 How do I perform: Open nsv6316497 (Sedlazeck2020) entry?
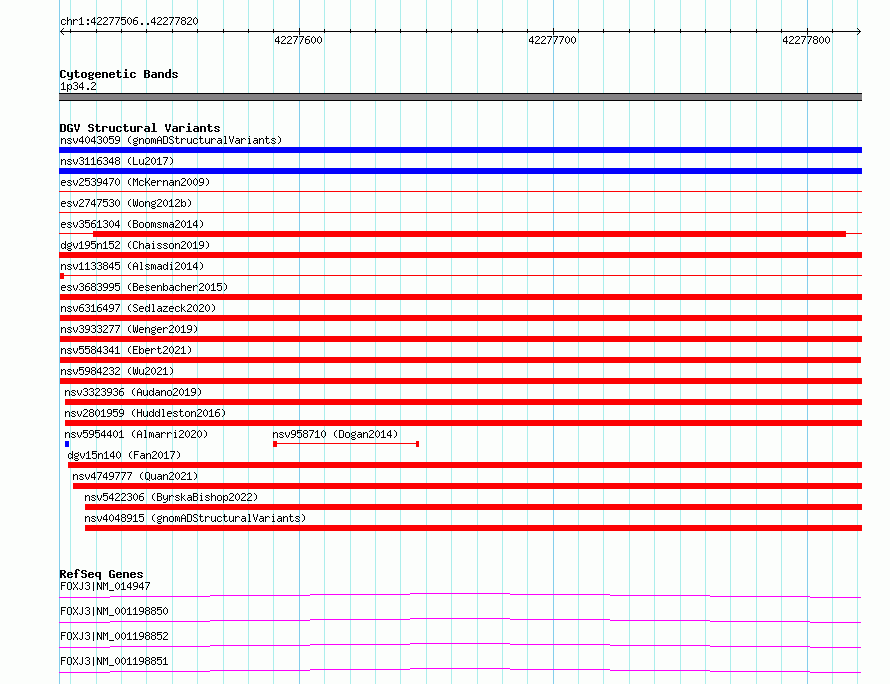(138, 308)
